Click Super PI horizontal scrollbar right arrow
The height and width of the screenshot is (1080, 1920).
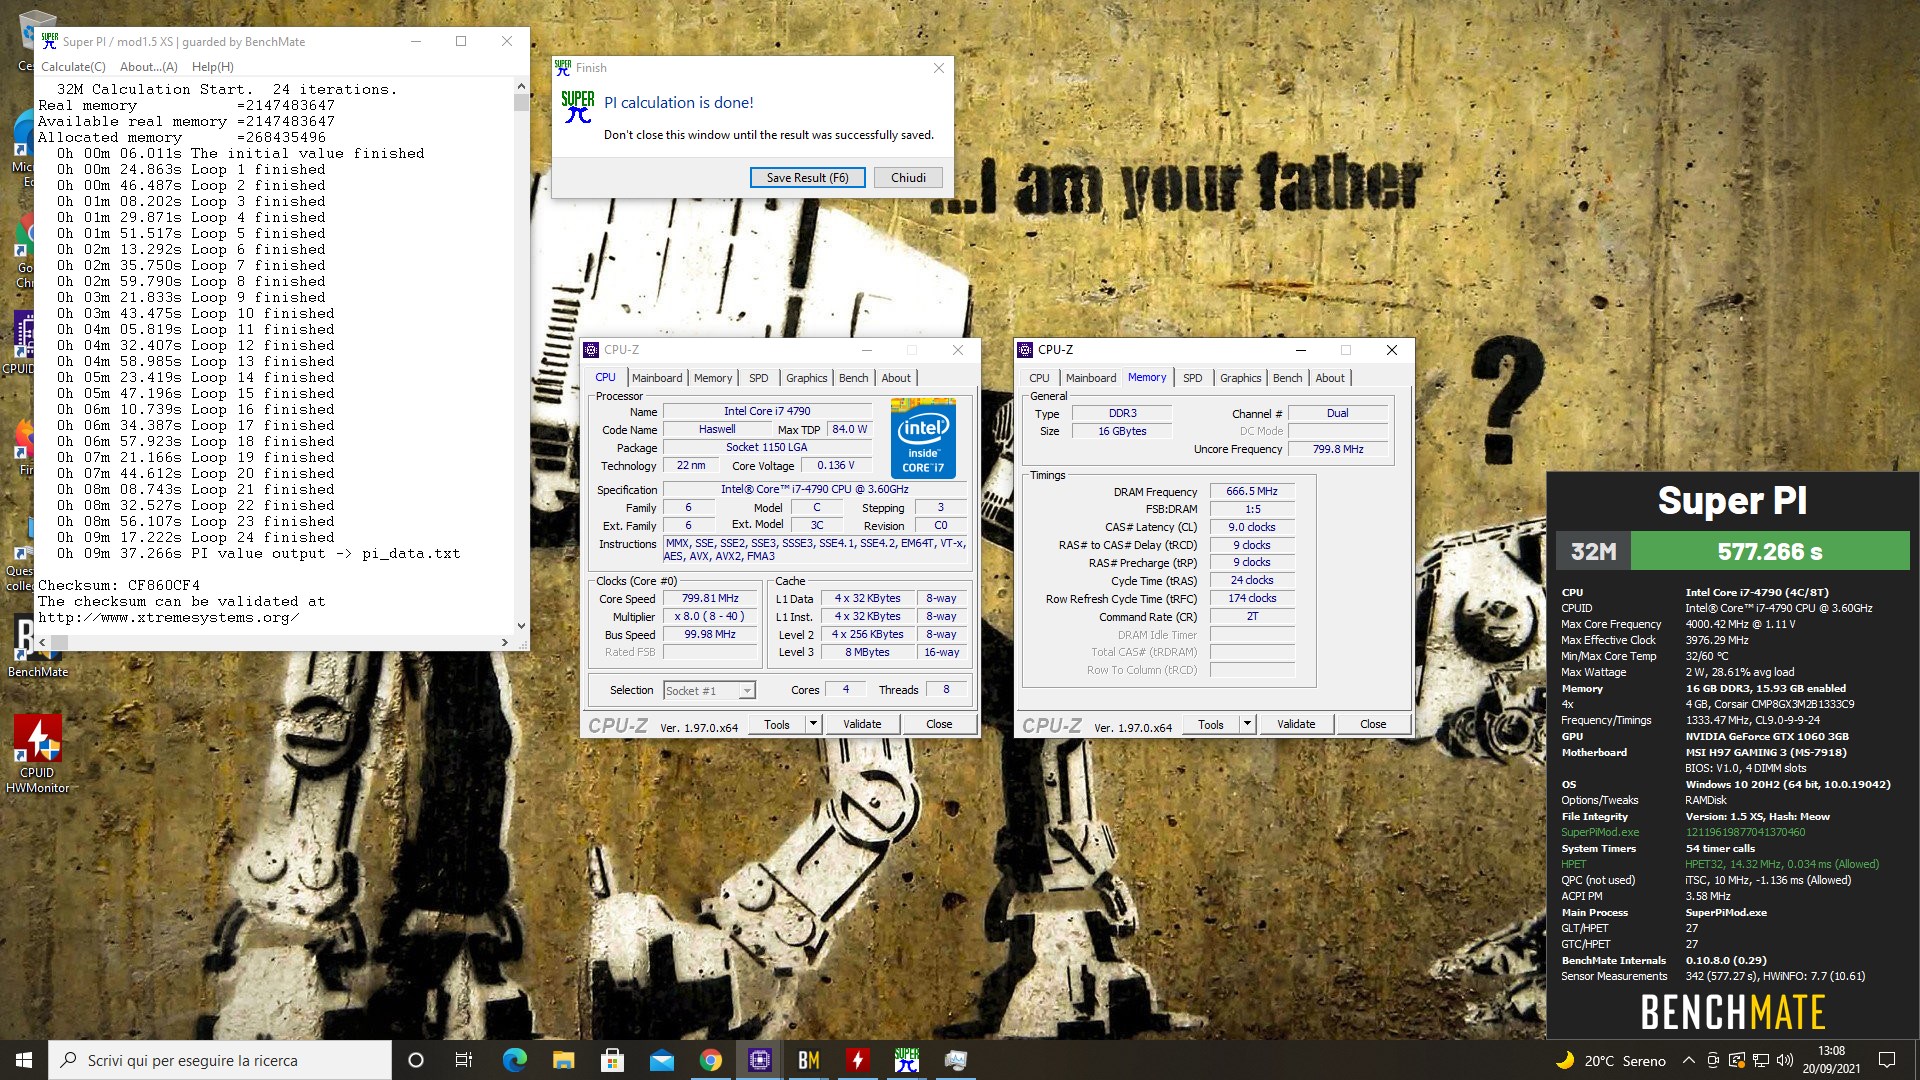coord(504,642)
